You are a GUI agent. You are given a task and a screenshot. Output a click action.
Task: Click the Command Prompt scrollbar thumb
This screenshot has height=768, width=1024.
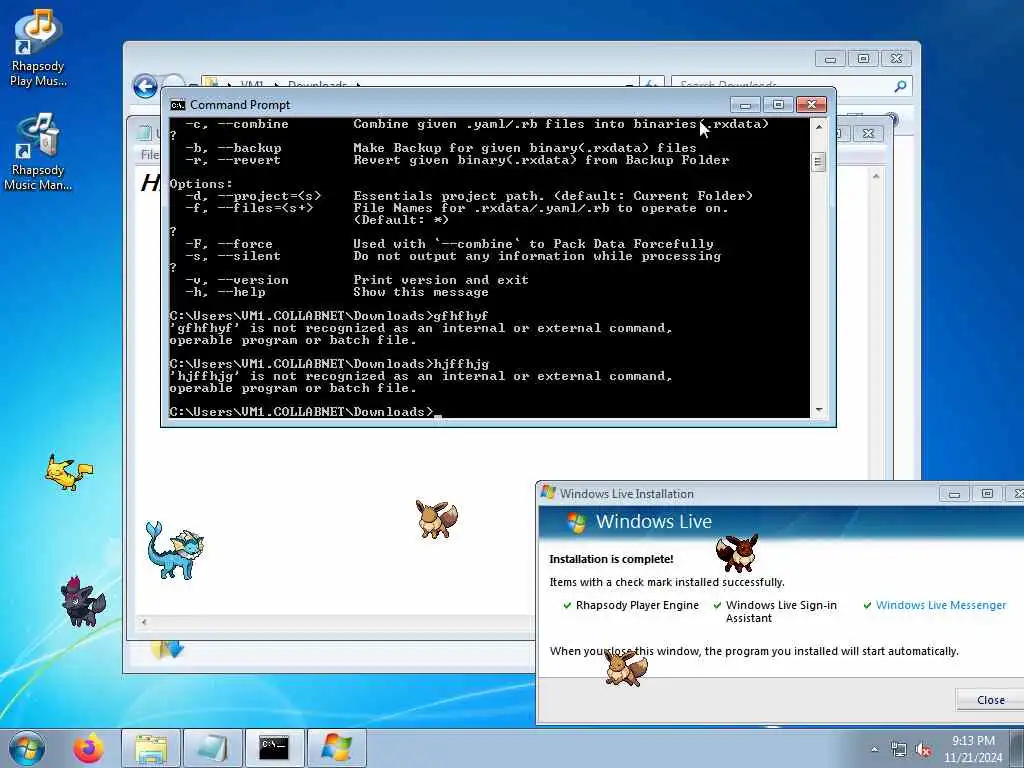point(818,161)
